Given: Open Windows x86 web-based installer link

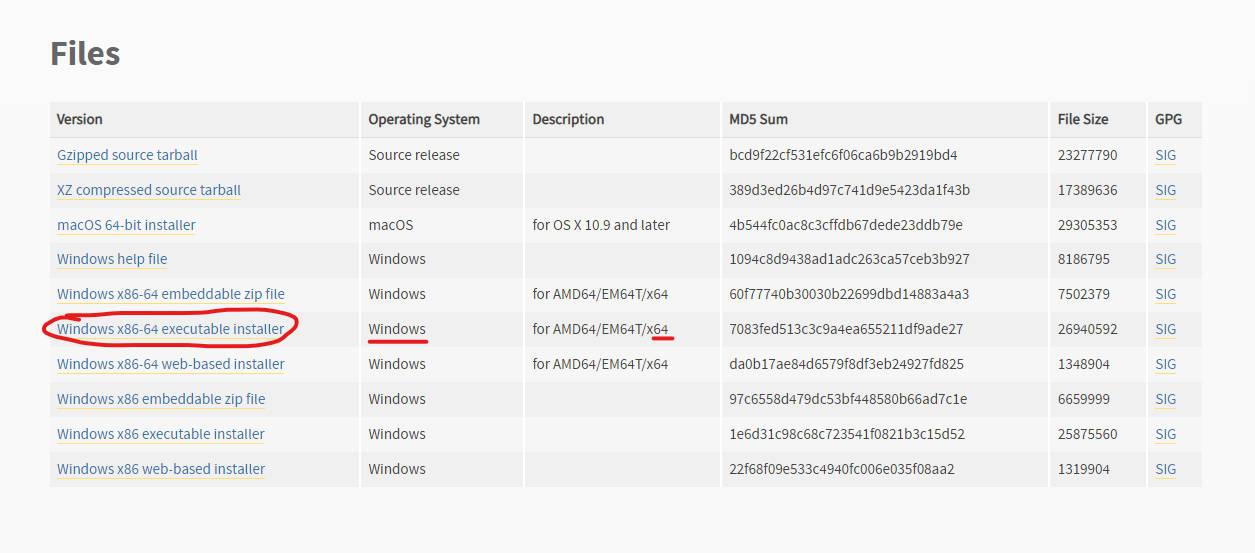Looking at the screenshot, I should [x=161, y=469].
